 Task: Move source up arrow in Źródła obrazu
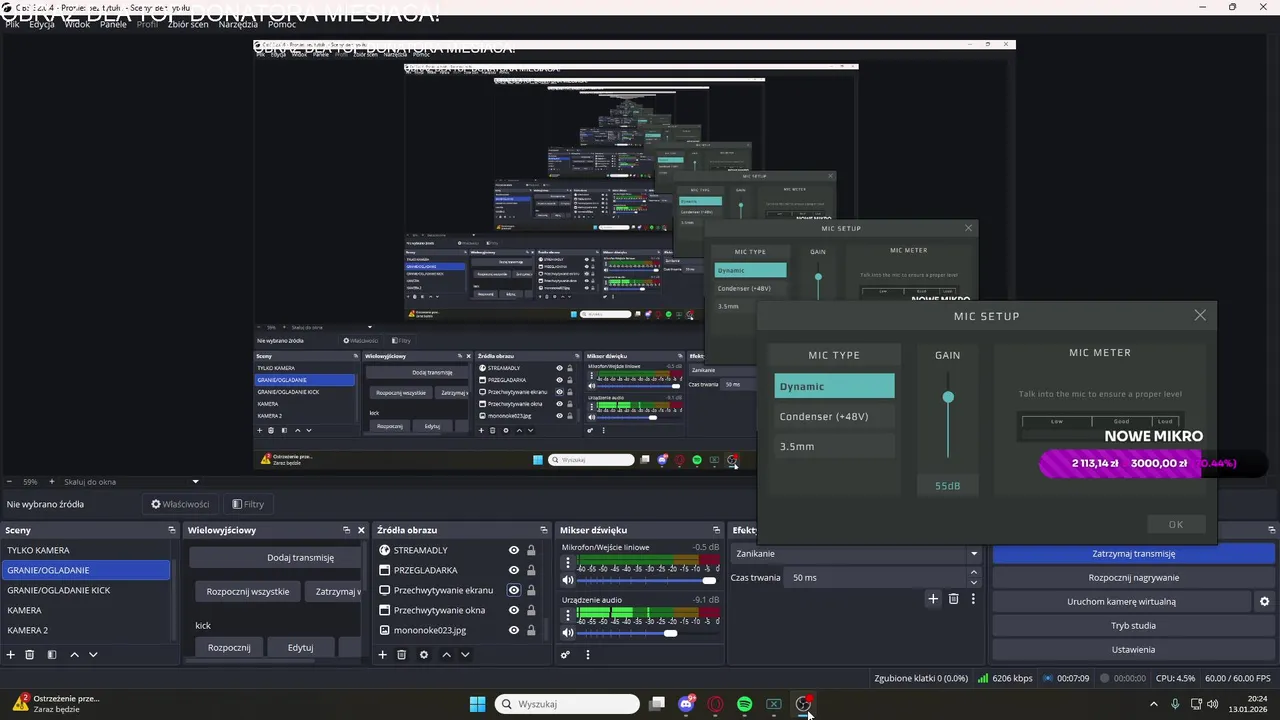coord(446,655)
